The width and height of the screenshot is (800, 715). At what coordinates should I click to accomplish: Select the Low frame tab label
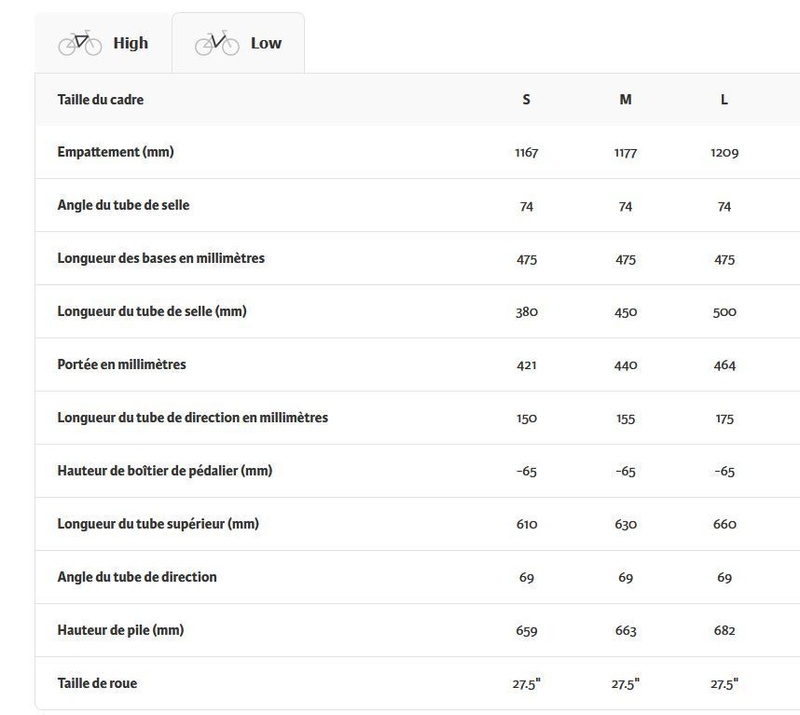[266, 43]
